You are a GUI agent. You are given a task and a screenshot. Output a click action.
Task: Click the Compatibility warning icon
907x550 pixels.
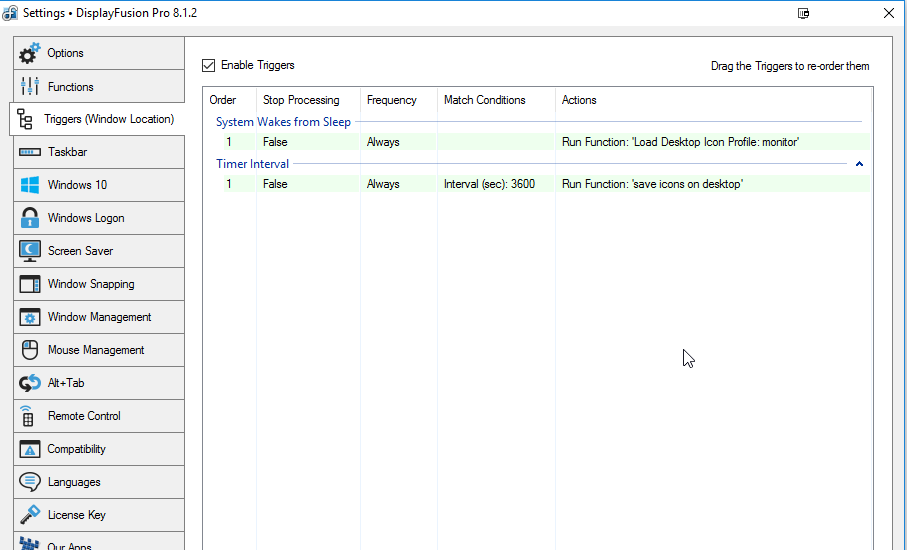[30, 449]
